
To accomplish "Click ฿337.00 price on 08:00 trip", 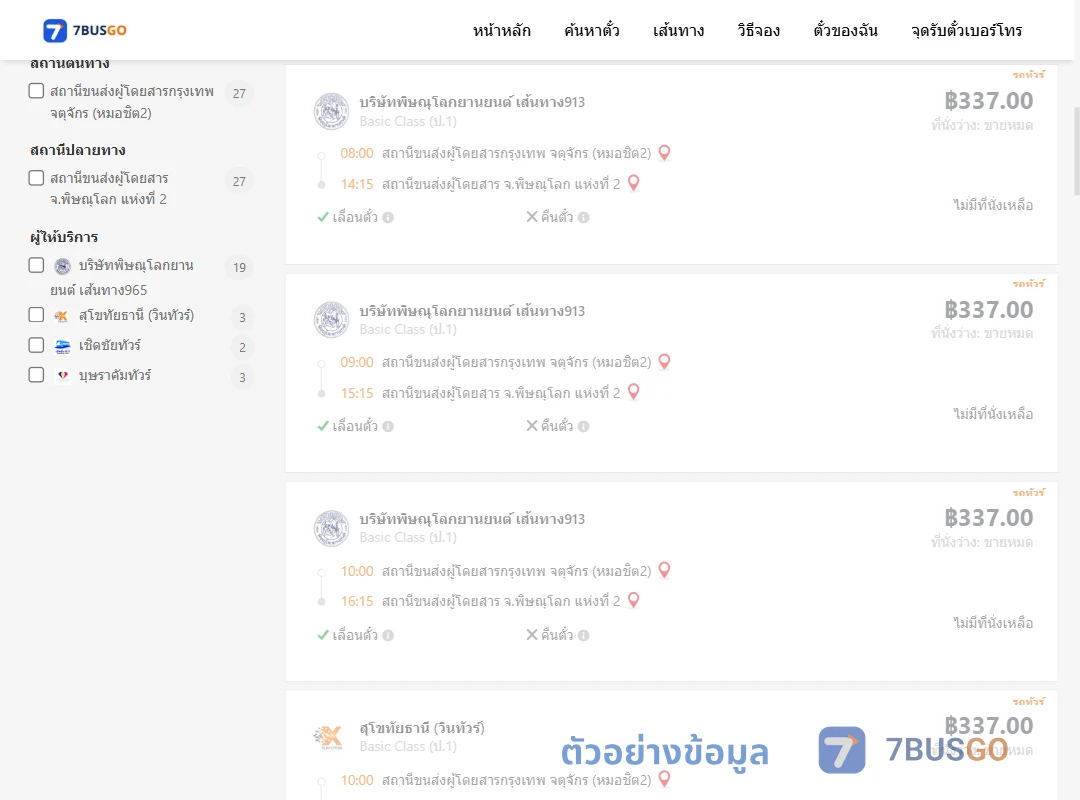I will [988, 101].
